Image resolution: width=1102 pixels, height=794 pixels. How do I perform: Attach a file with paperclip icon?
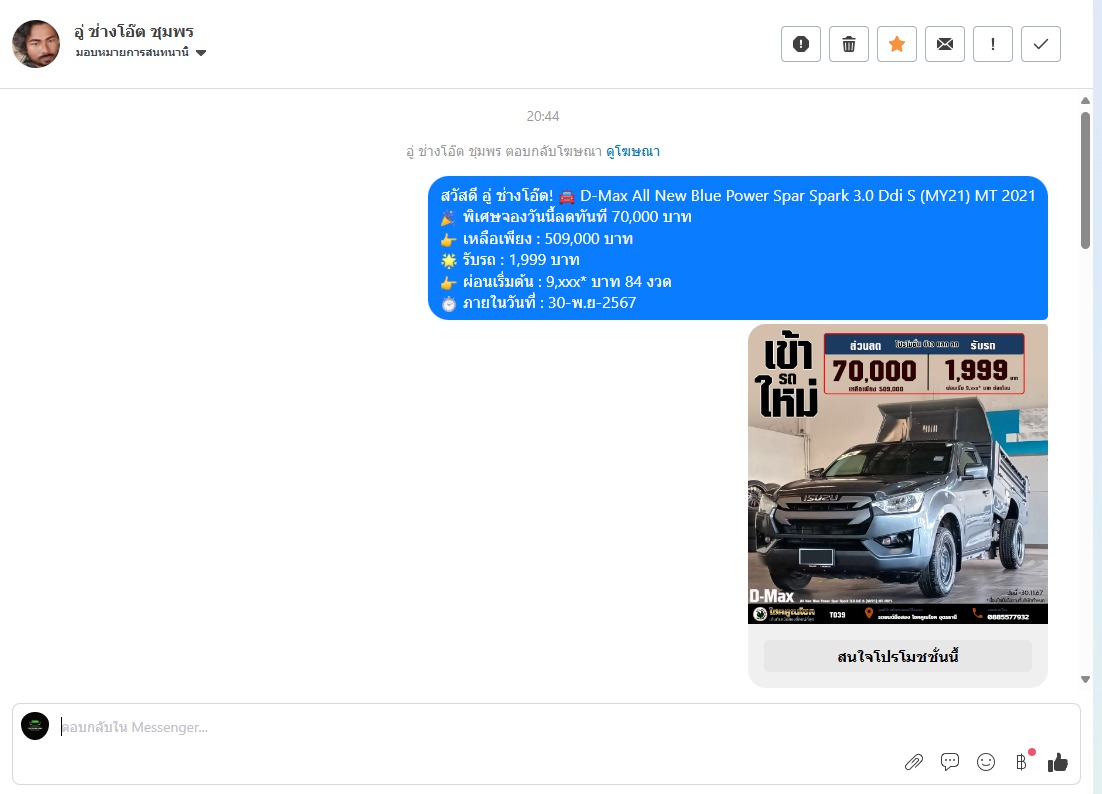pyautogui.click(x=914, y=762)
